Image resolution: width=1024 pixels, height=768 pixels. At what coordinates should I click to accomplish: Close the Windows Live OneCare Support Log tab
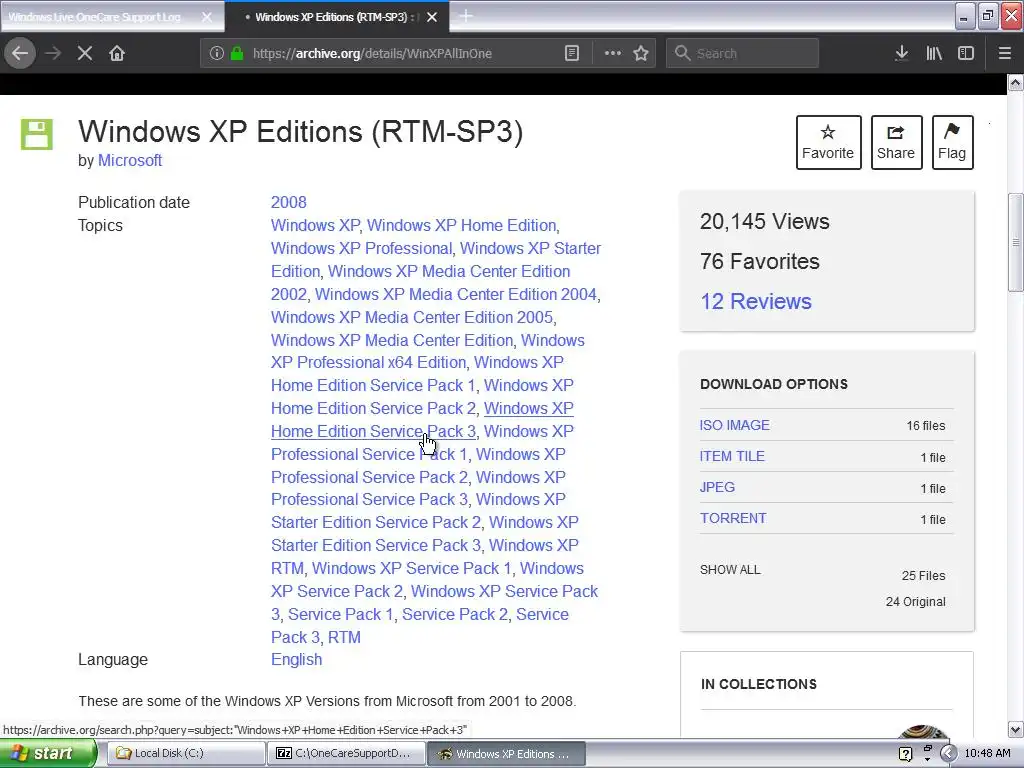coord(206,17)
